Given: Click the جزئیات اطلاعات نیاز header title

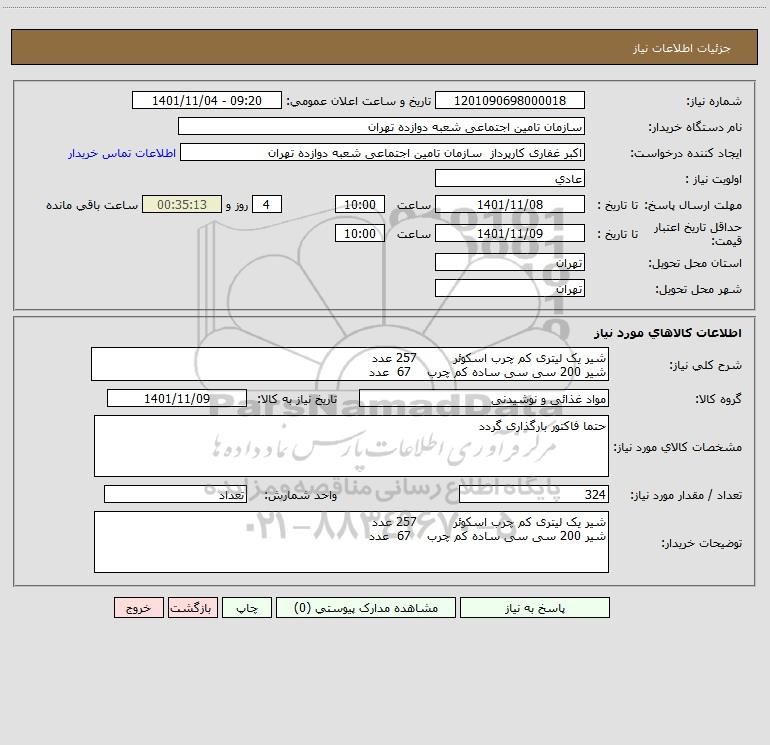Looking at the screenshot, I should [682, 48].
